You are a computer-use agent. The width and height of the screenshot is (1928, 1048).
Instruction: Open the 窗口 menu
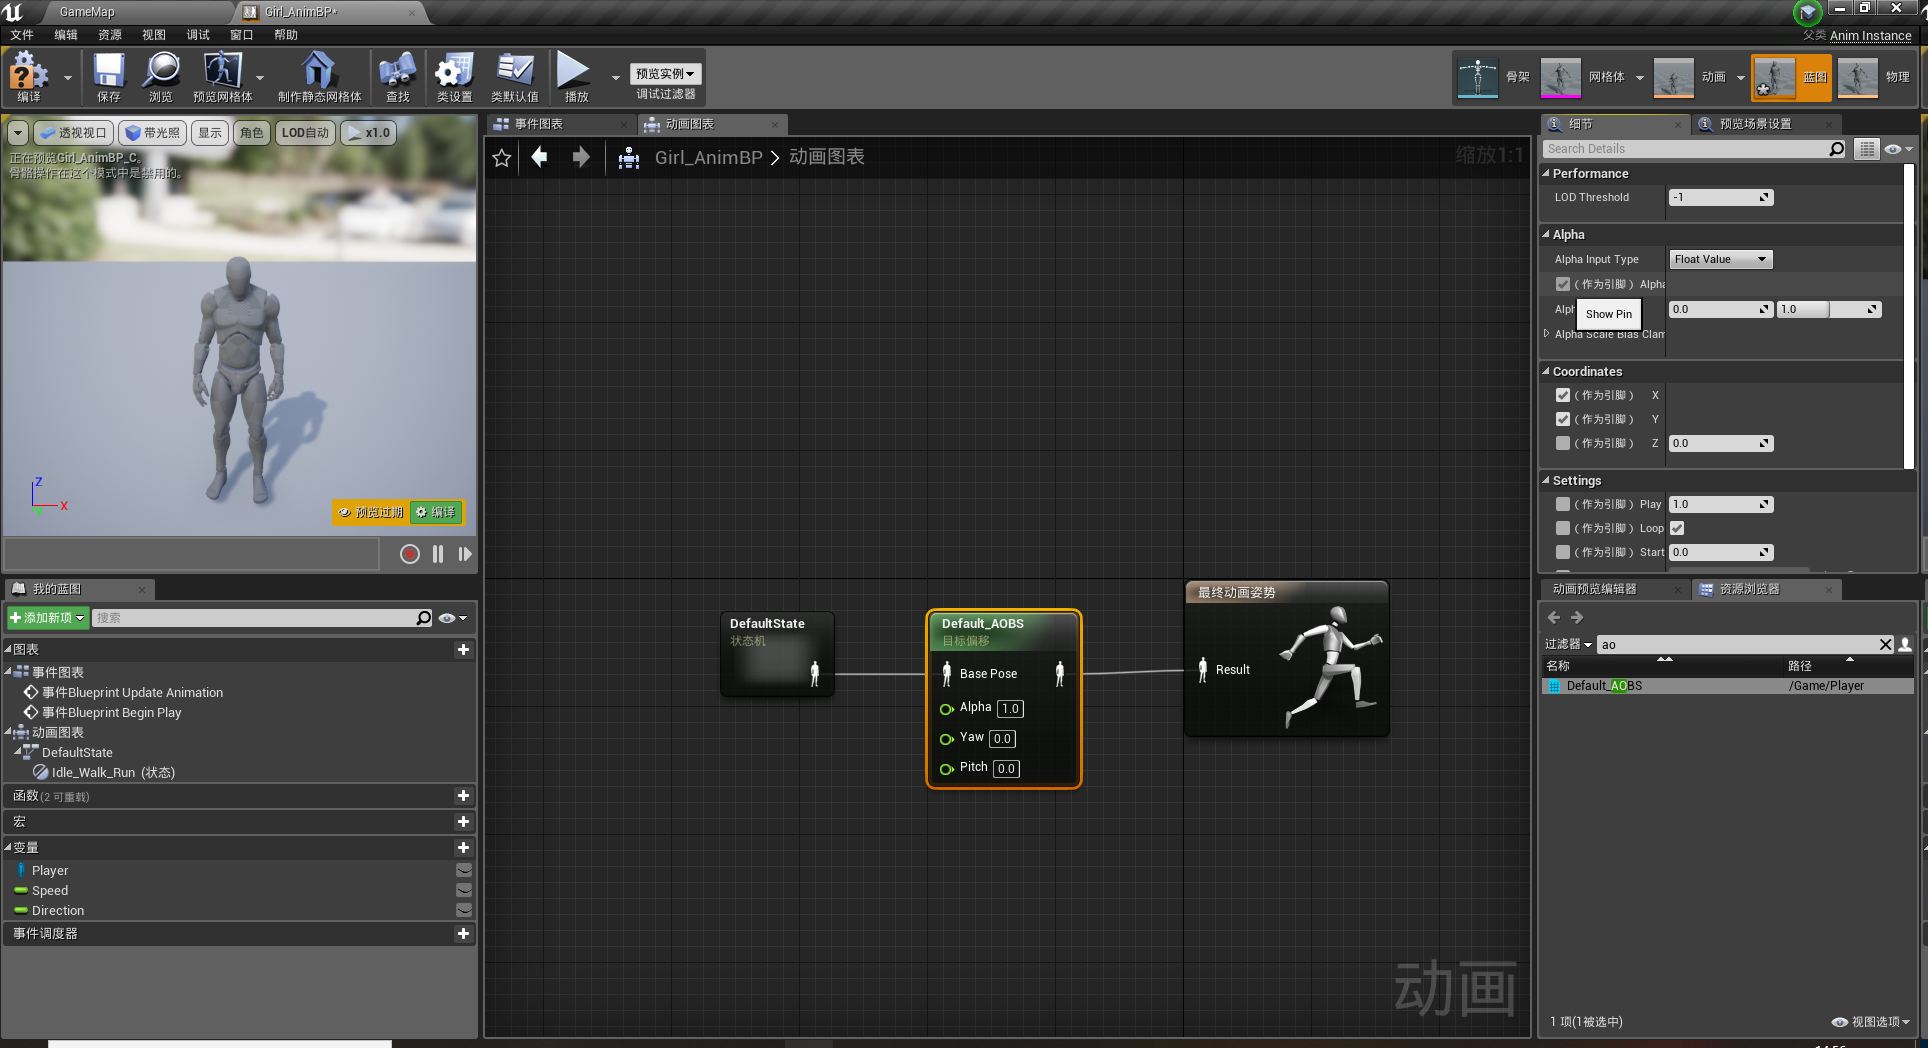241,34
